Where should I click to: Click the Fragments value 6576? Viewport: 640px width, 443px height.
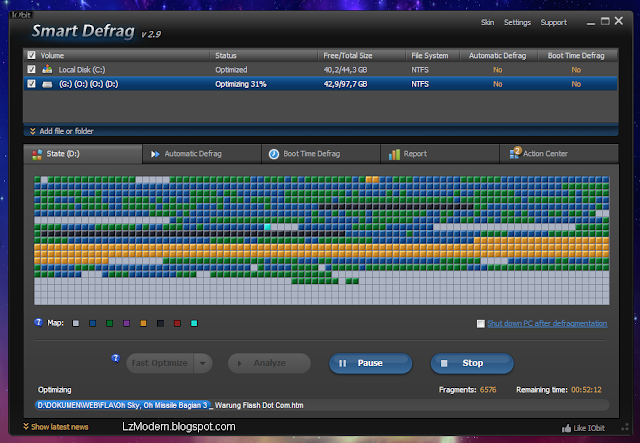click(488, 390)
